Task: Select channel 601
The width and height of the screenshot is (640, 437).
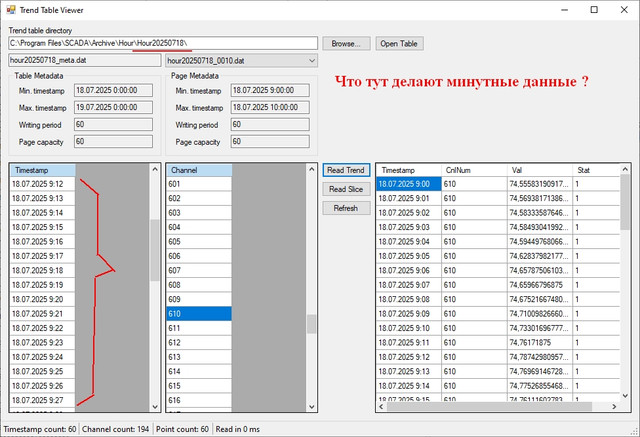Action: coord(199,184)
